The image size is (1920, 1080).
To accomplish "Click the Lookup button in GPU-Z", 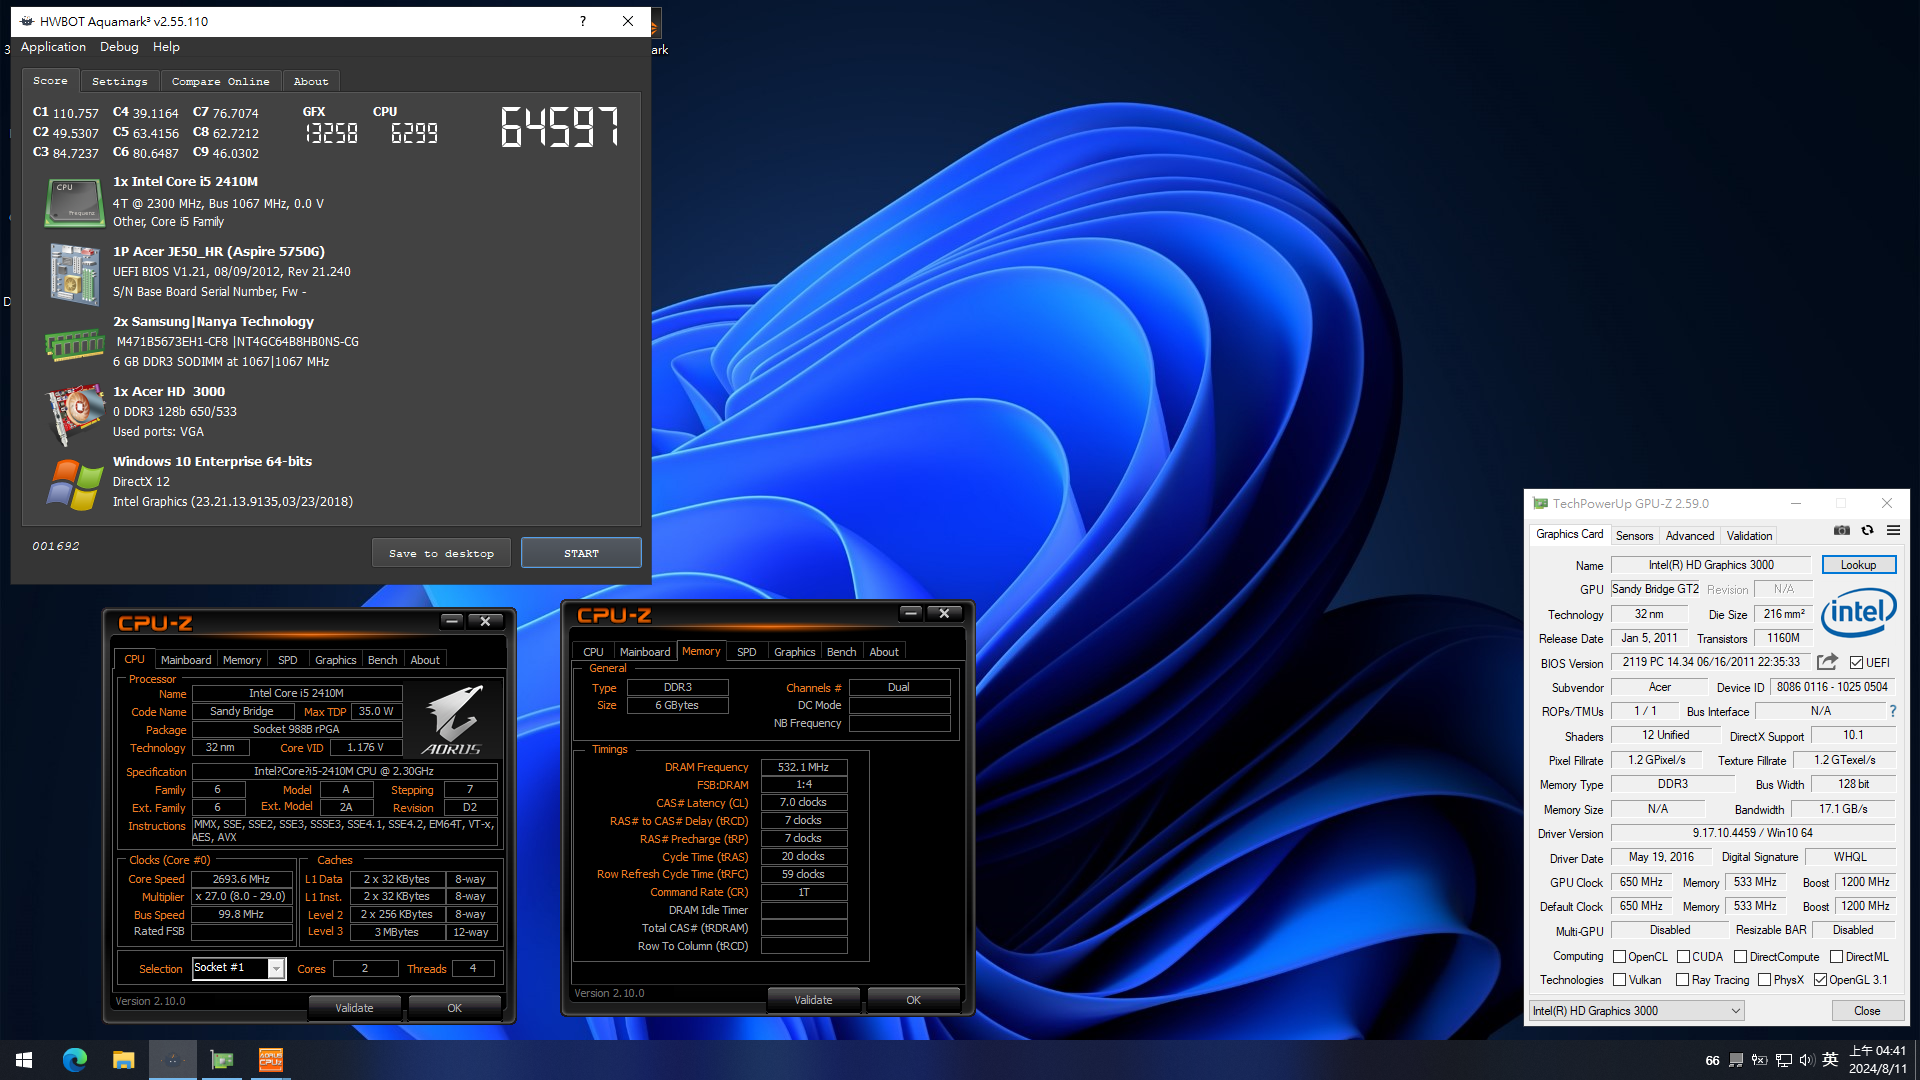I will 1858,565.
